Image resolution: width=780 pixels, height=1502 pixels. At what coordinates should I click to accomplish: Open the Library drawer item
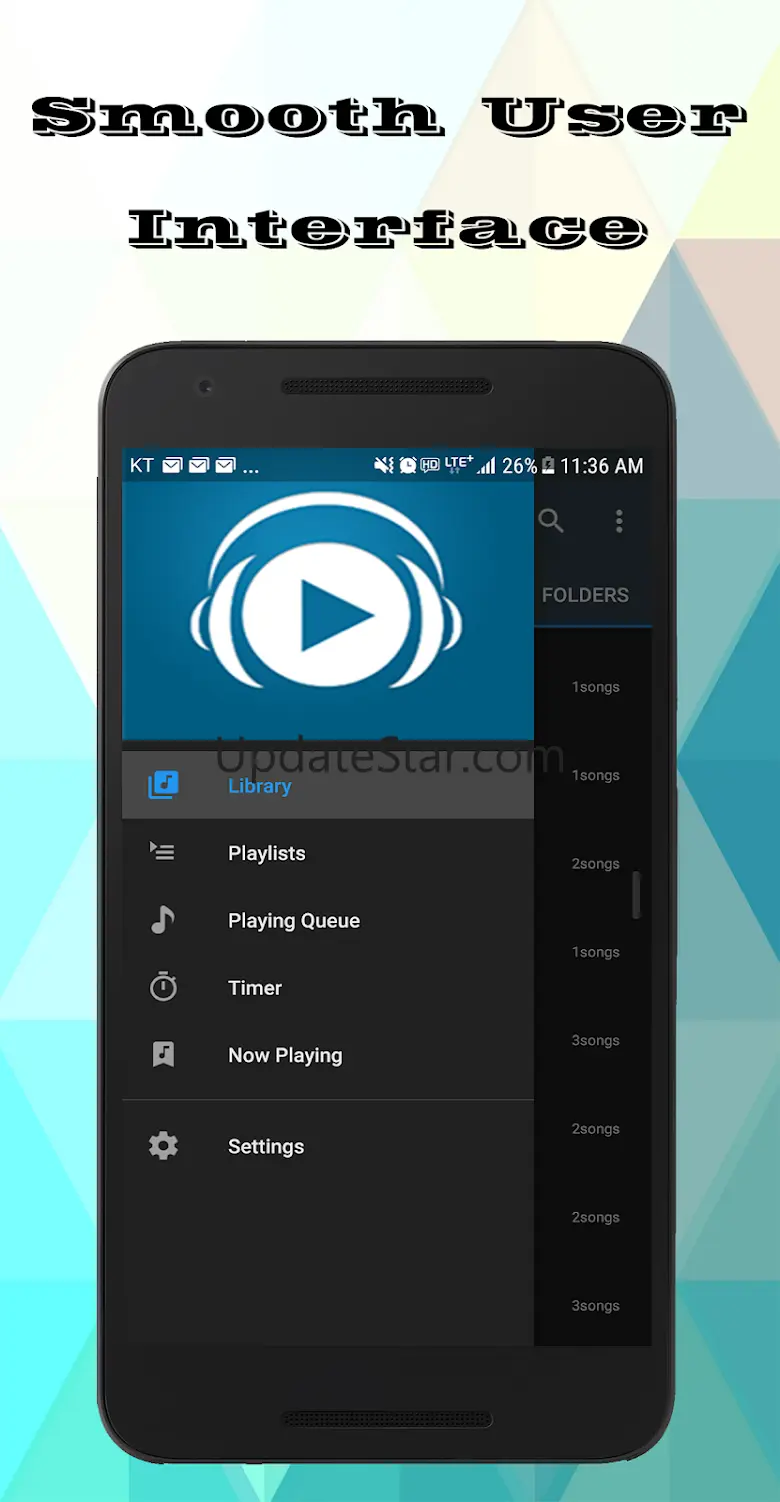tap(328, 785)
